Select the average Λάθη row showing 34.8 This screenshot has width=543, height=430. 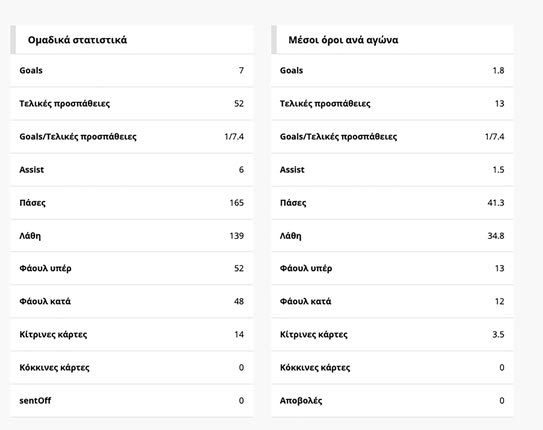(392, 236)
